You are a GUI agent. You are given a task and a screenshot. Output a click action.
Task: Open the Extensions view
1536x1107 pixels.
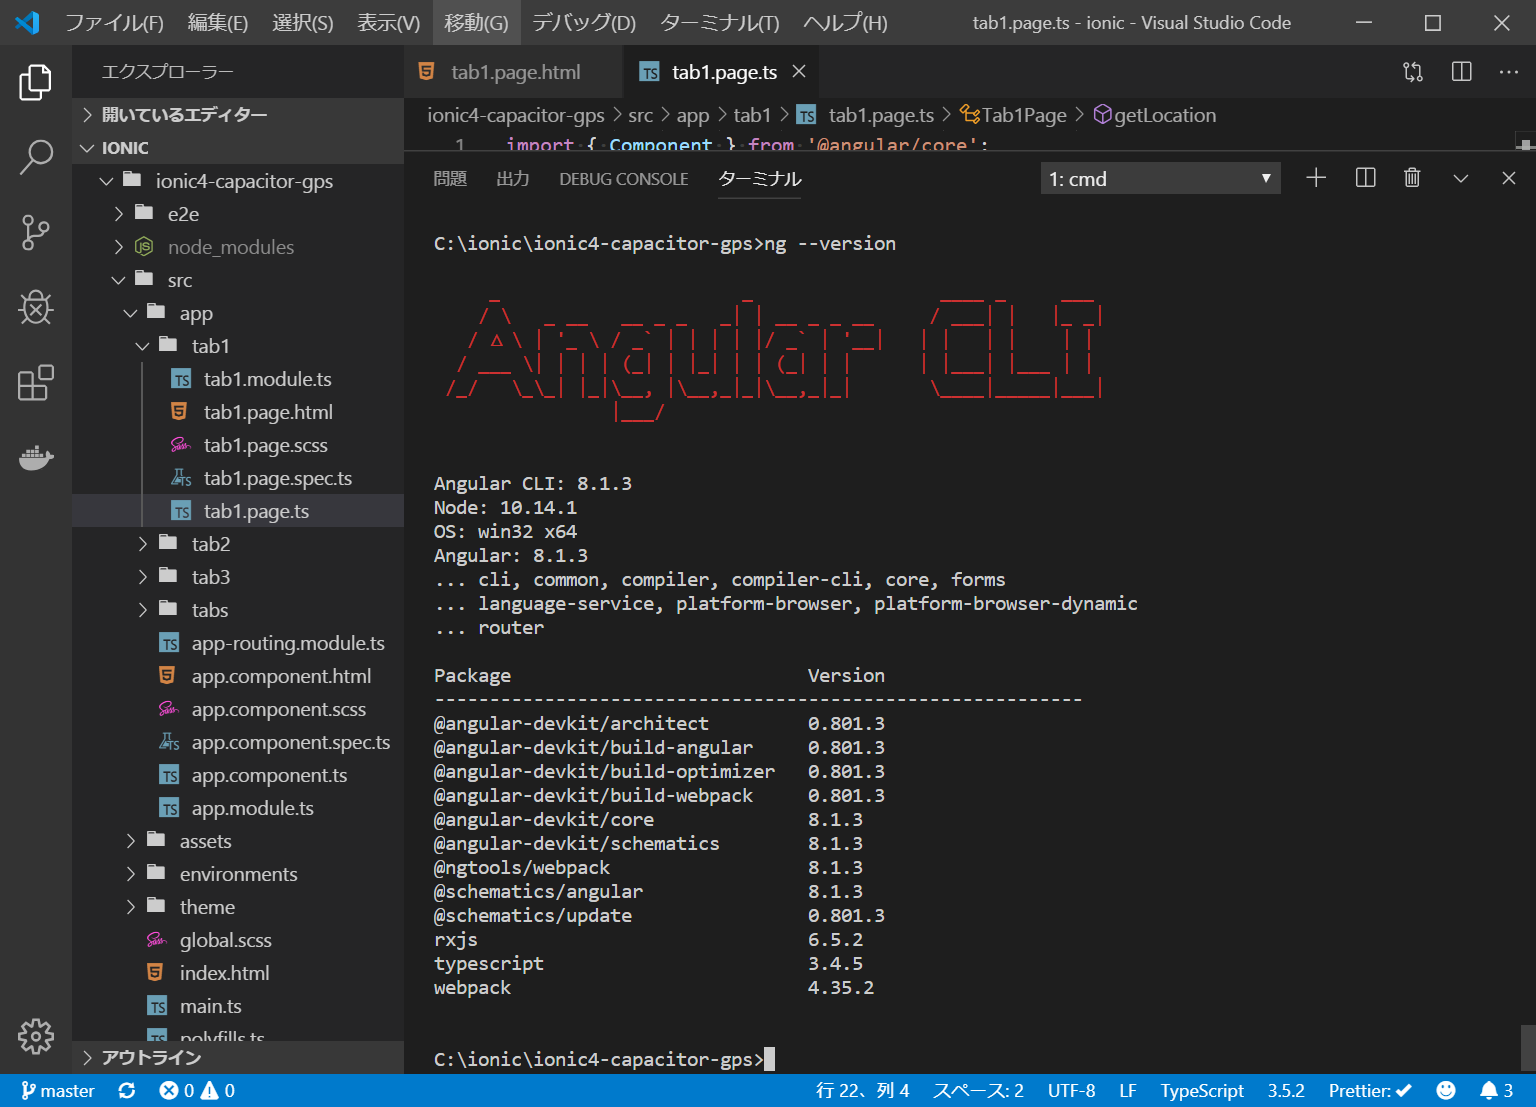pos(36,383)
